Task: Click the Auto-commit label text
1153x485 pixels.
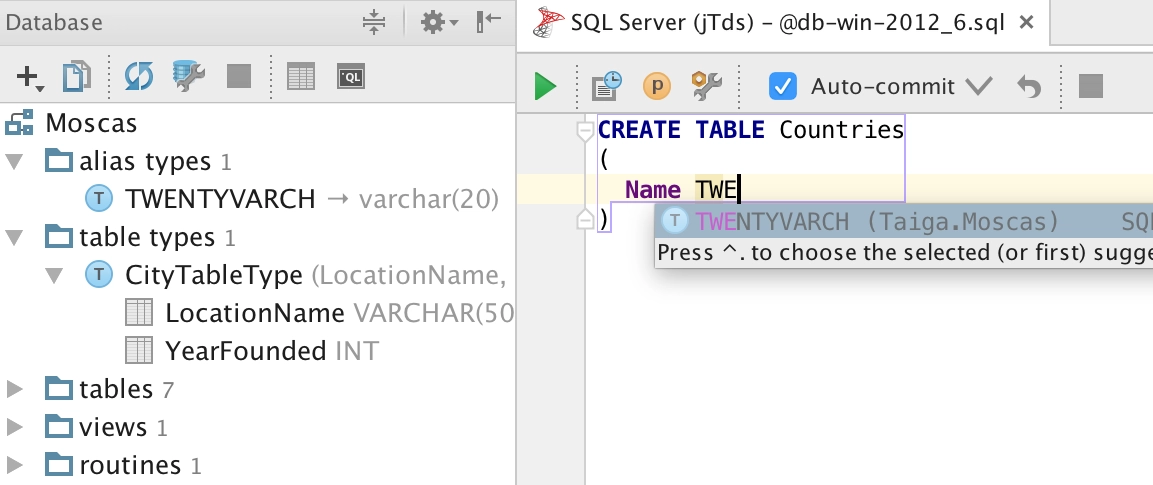Action: point(882,87)
